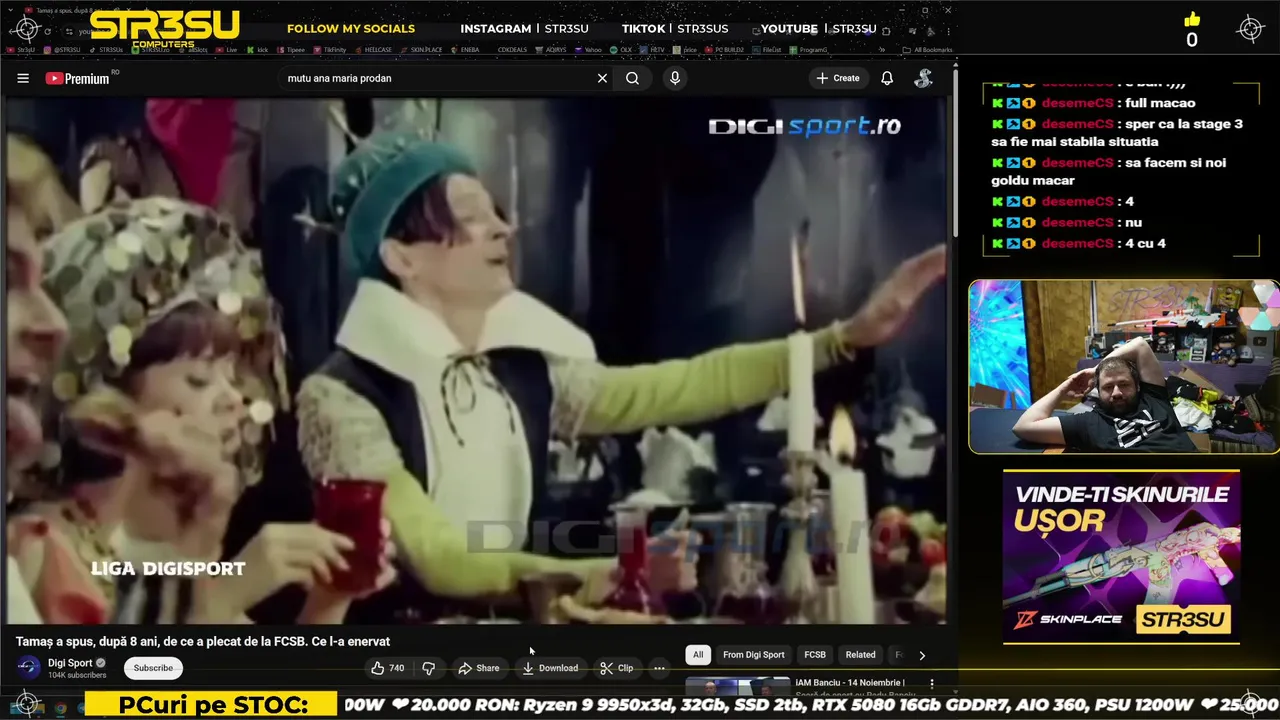Share the video
Viewport: 1280px width, 720px height.
478,668
